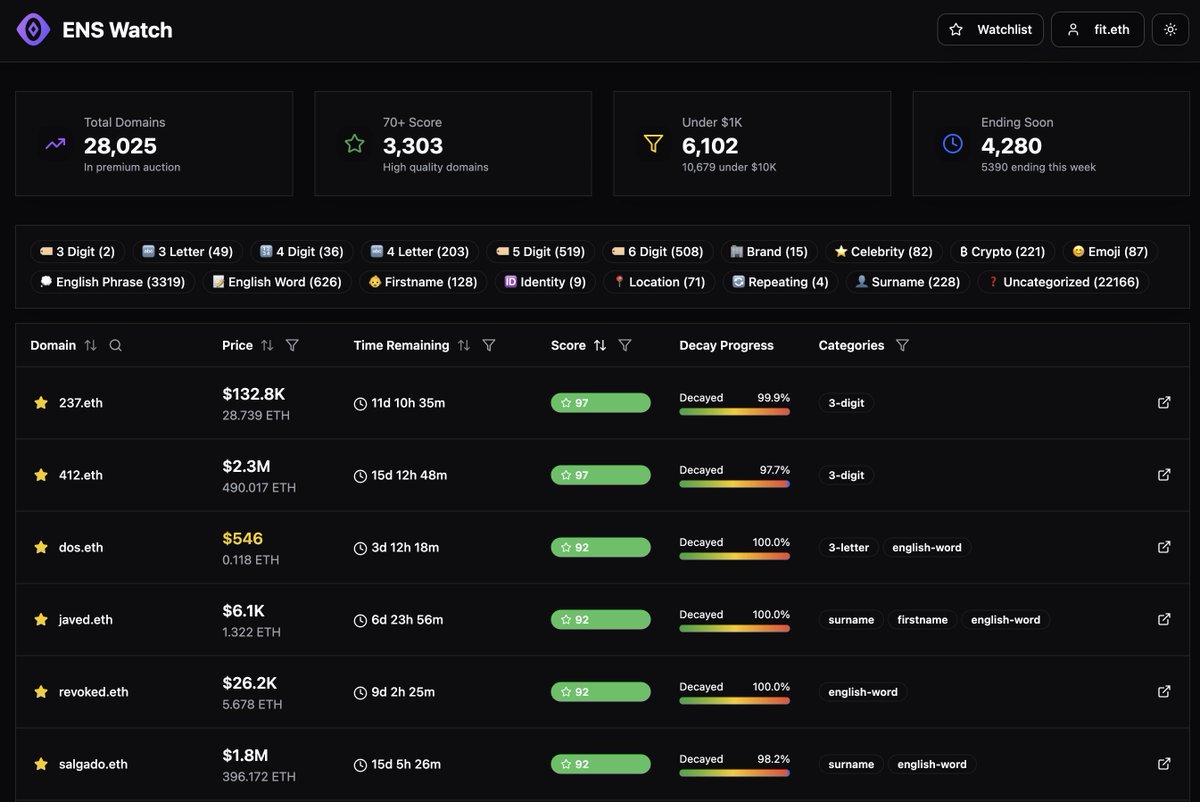Screen dimensions: 1200x802
Task: Click decay progress bar for dos.eth
Action: 734,556
